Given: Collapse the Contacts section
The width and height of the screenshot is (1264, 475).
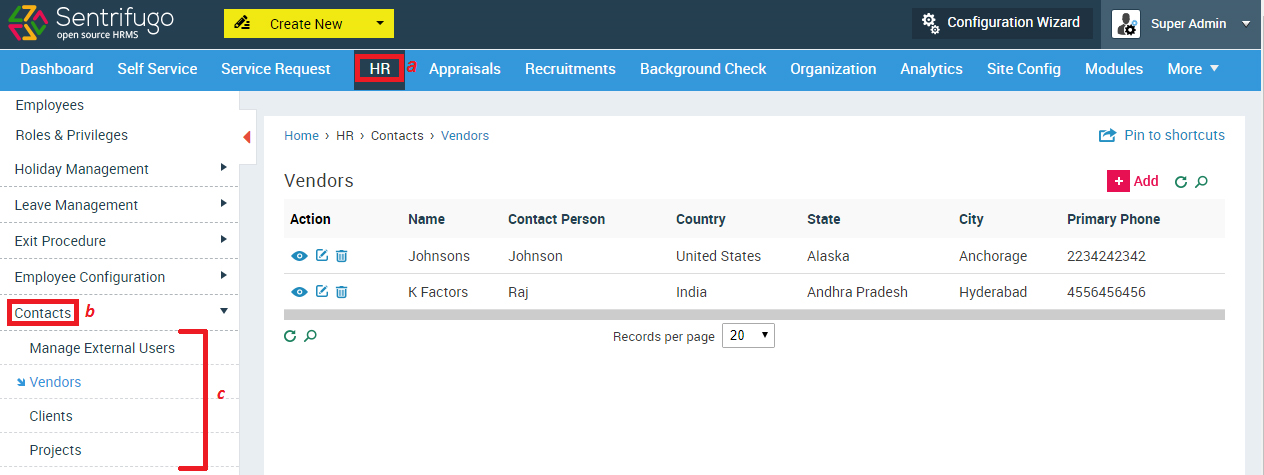Looking at the screenshot, I should click(119, 313).
